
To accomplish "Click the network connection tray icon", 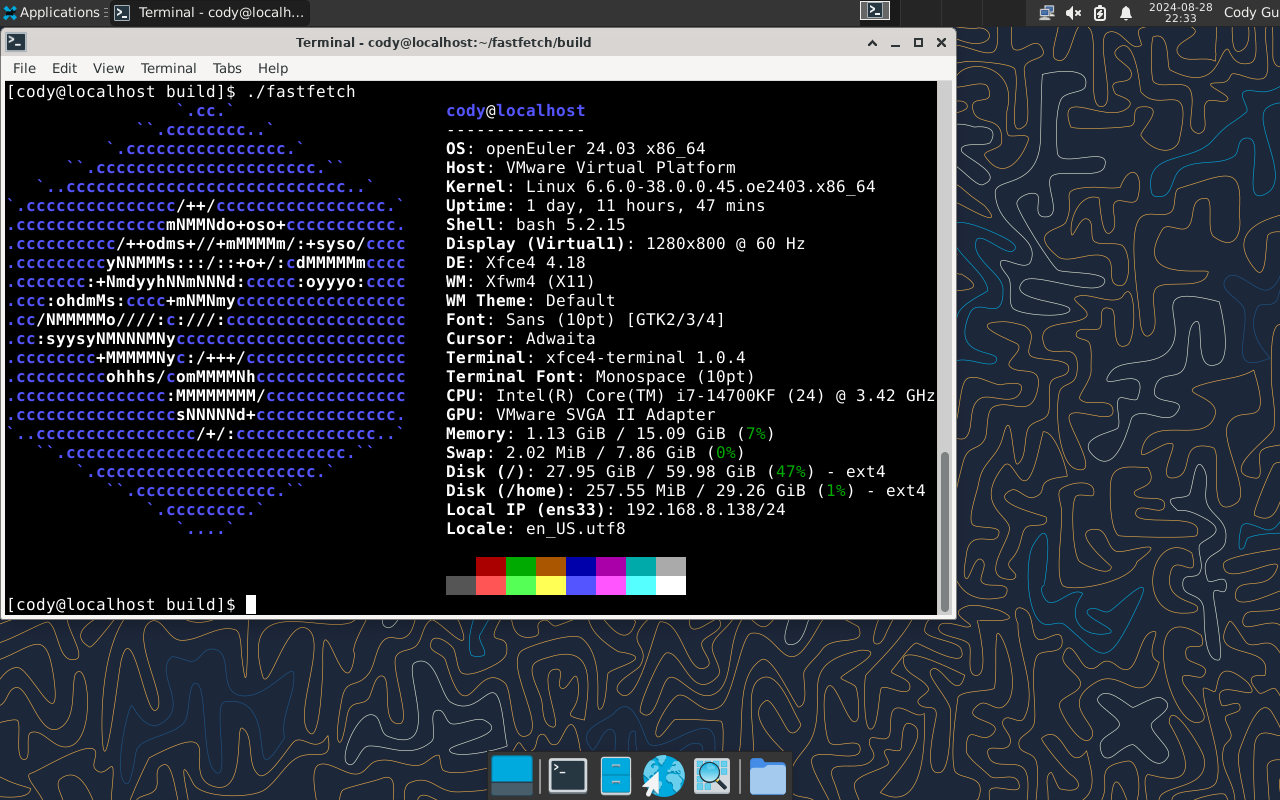I will pyautogui.click(x=1047, y=13).
